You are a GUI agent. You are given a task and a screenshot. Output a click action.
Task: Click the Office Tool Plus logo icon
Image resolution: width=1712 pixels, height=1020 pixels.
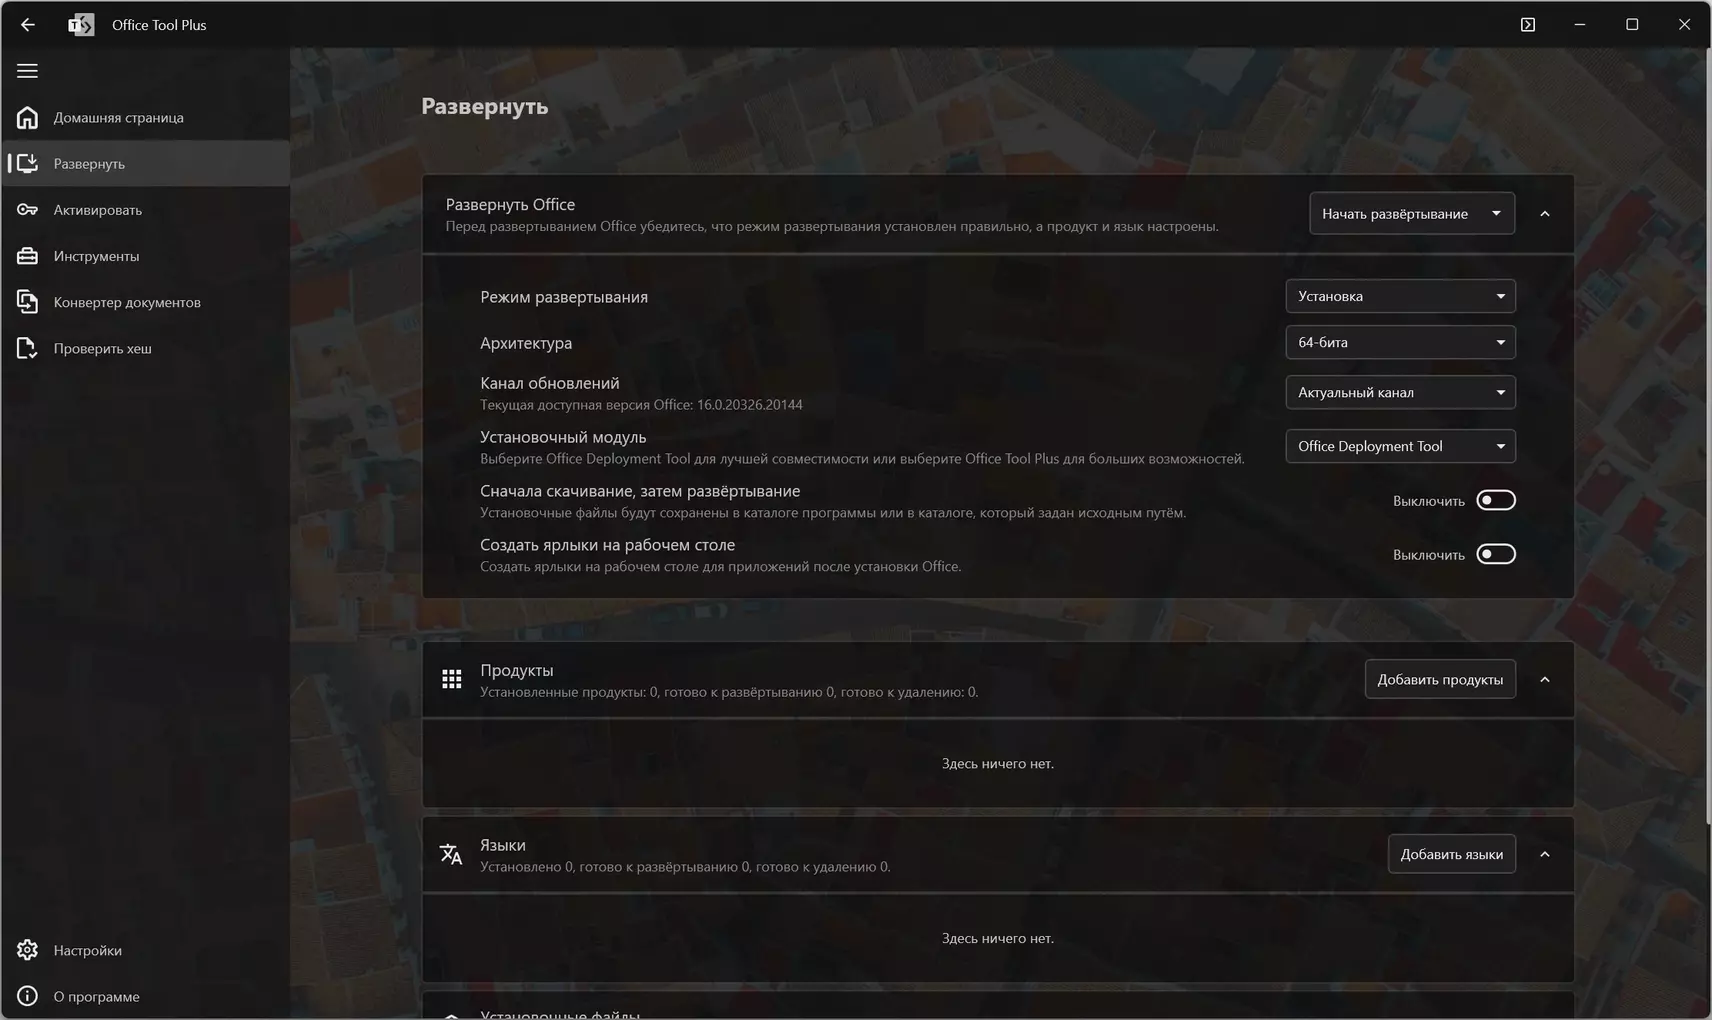click(x=81, y=25)
